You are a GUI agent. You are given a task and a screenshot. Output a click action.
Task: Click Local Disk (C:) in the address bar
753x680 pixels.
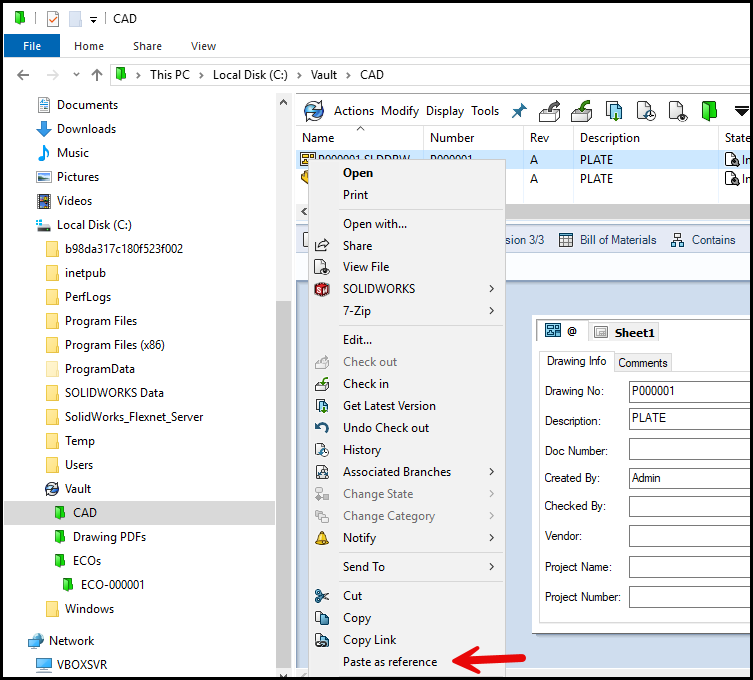coord(250,75)
